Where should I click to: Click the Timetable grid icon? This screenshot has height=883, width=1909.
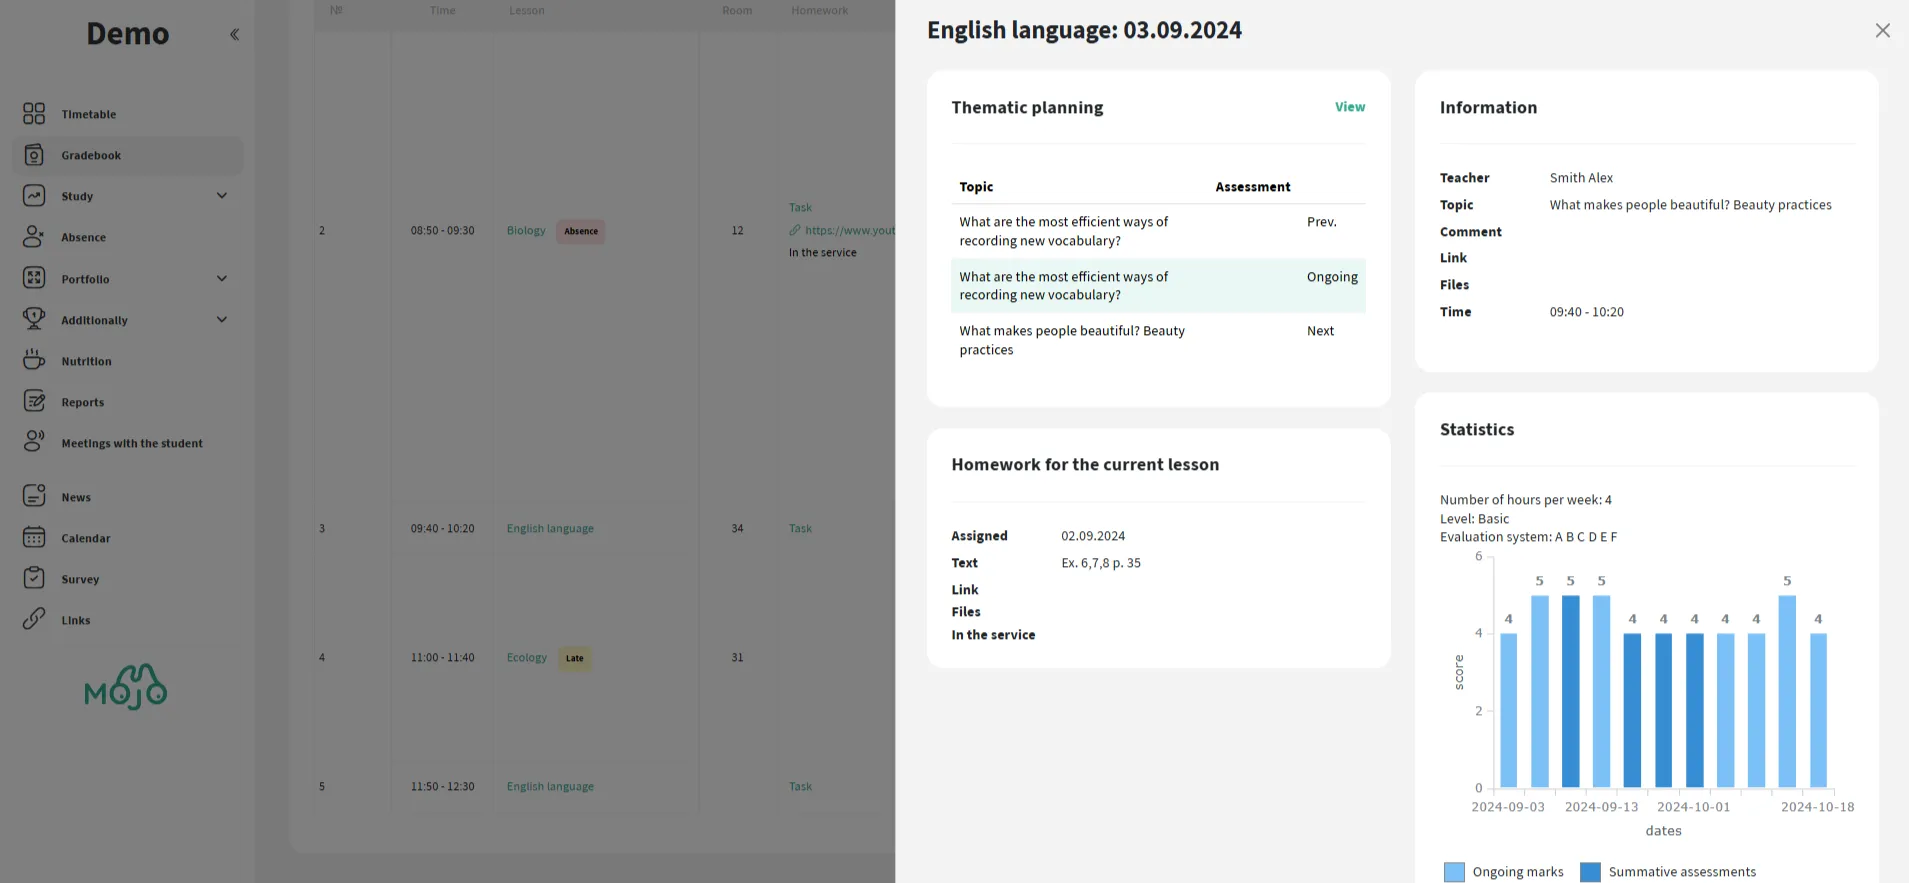34,114
